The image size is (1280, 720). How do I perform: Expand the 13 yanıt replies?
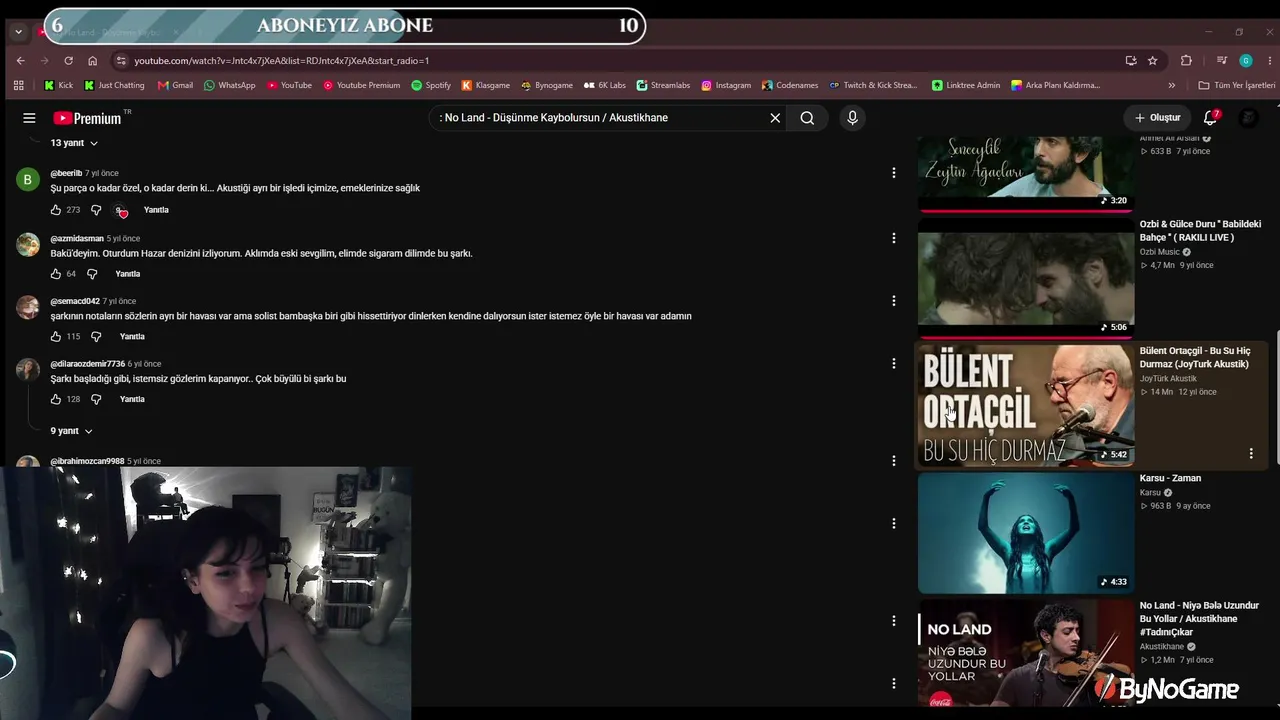pyautogui.click(x=74, y=143)
